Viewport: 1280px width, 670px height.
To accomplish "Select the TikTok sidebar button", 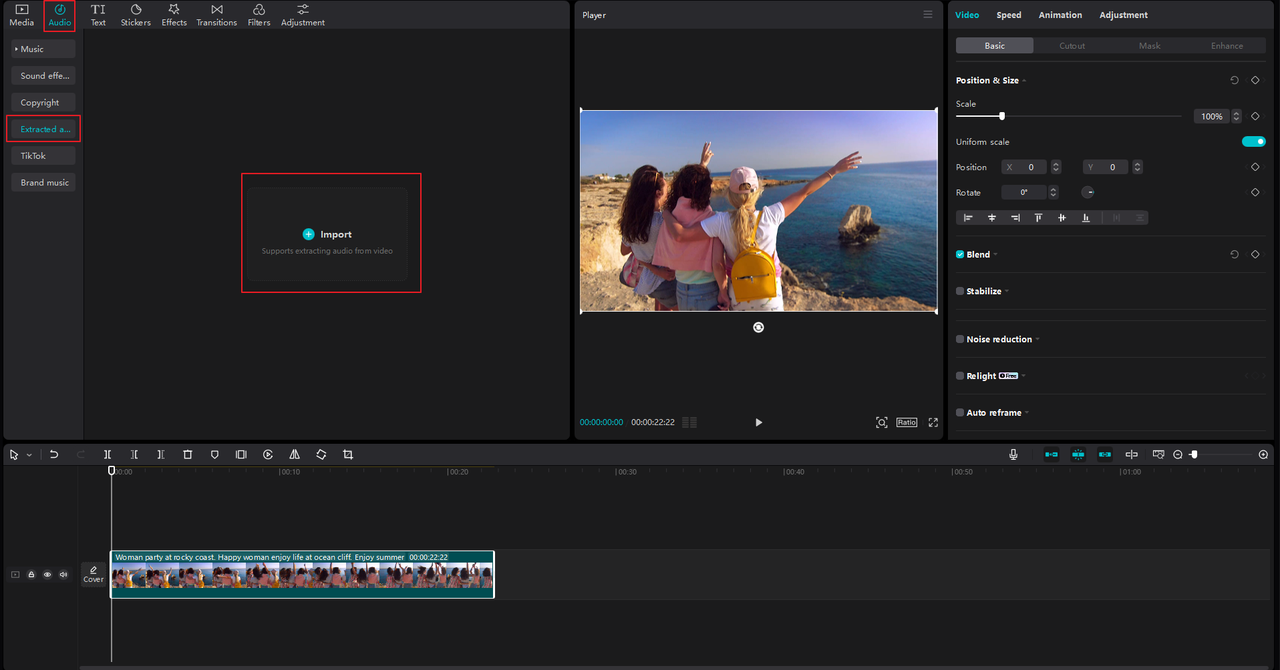I will coord(43,155).
